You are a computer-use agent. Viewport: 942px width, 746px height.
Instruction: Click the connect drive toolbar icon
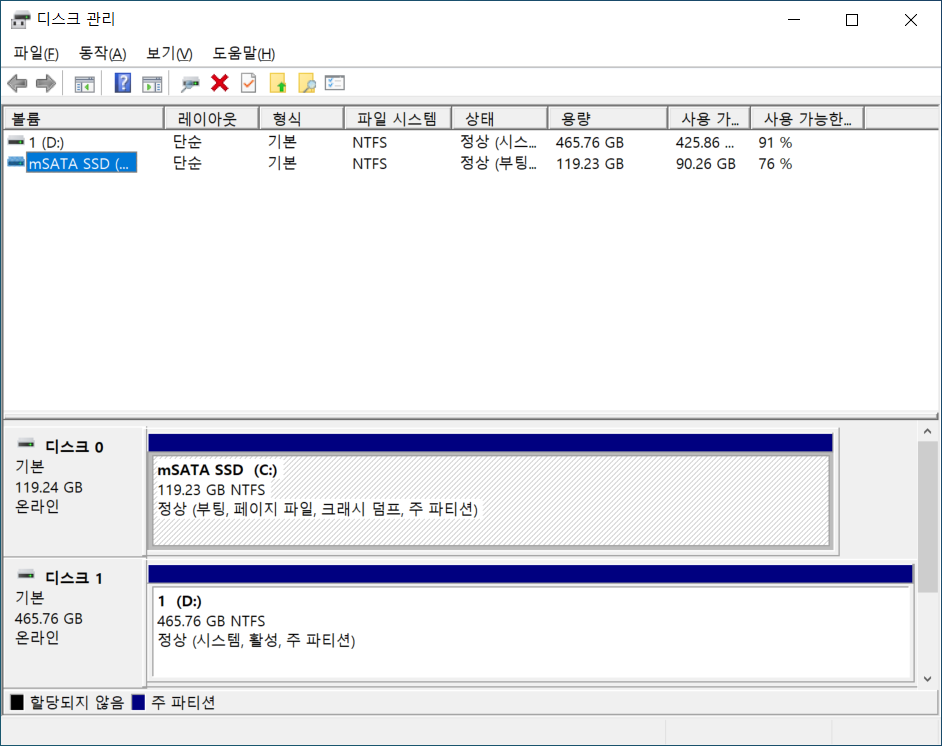[190, 83]
